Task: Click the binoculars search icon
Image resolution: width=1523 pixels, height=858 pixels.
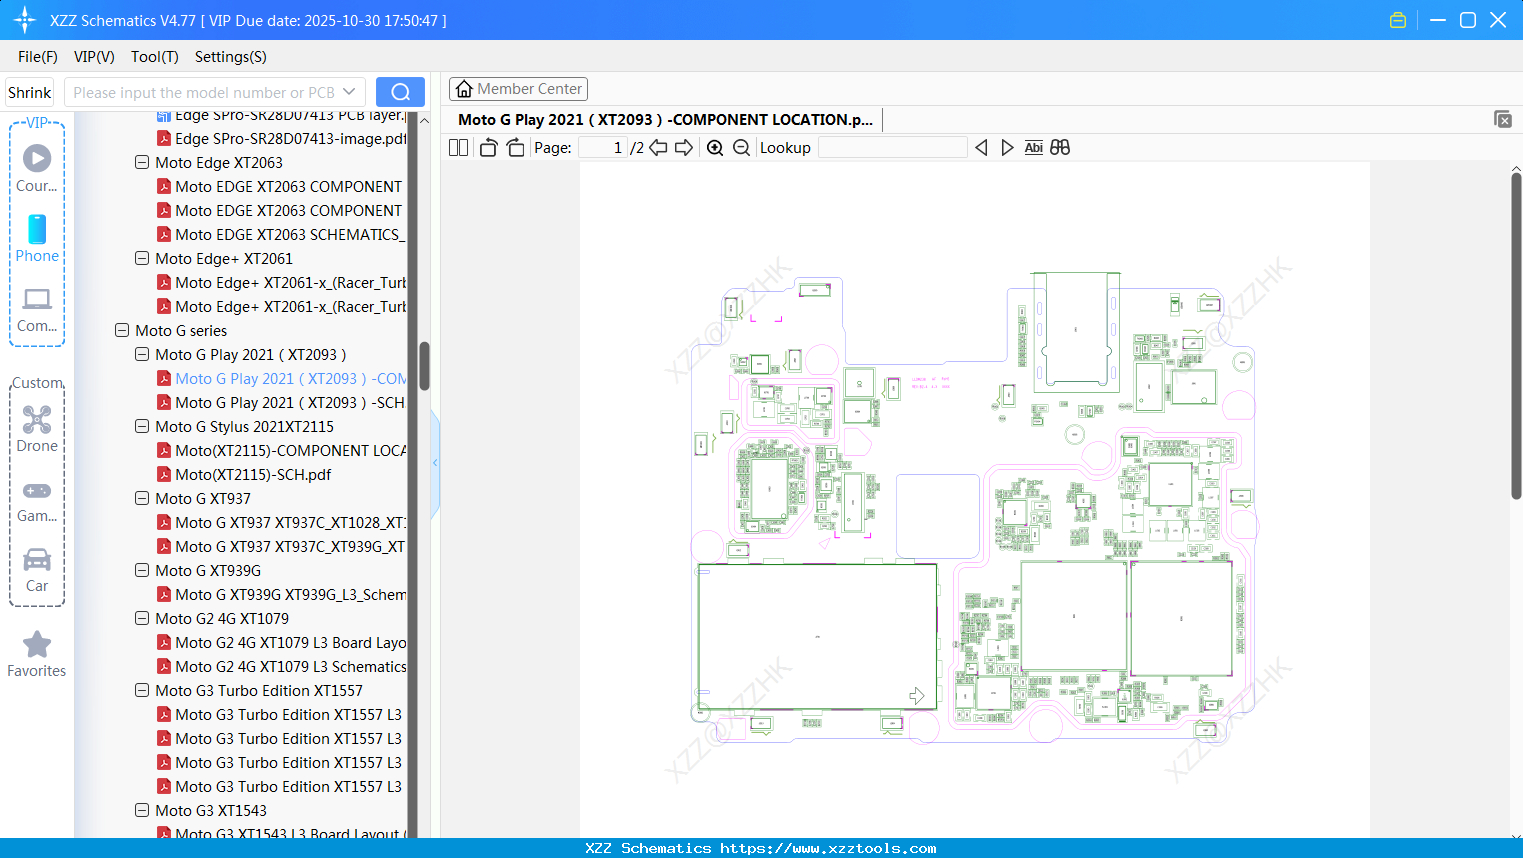Action: 1060,147
